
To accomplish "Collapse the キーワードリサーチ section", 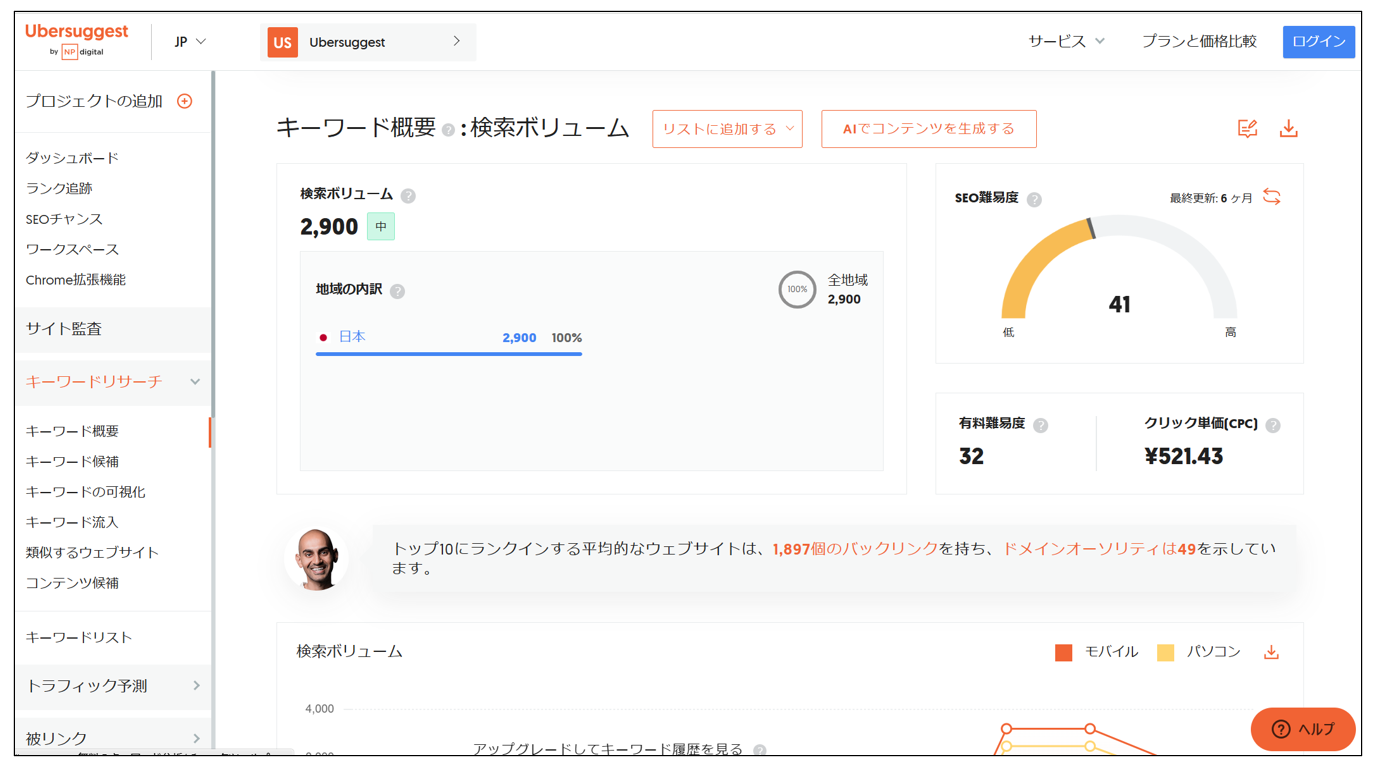I will pos(113,381).
